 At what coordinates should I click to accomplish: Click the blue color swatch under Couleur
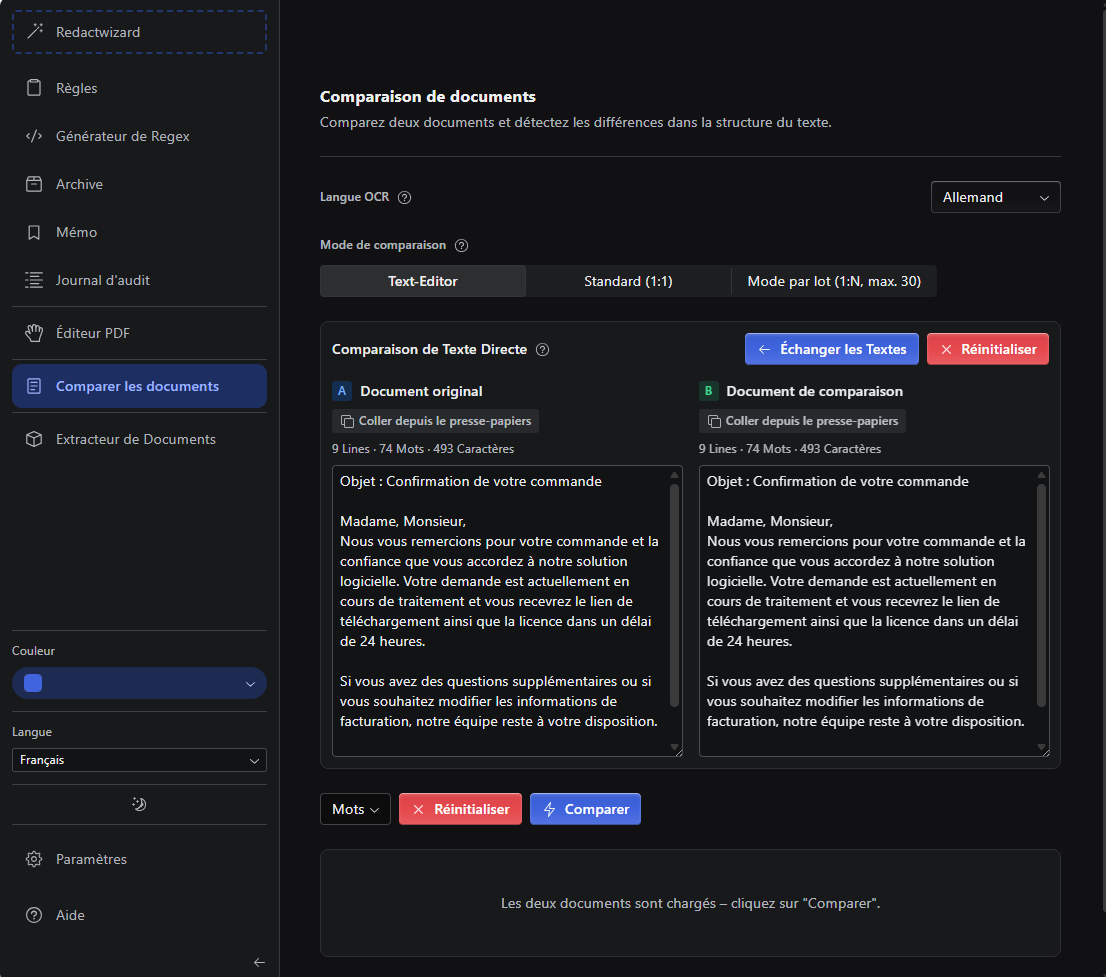(33, 683)
